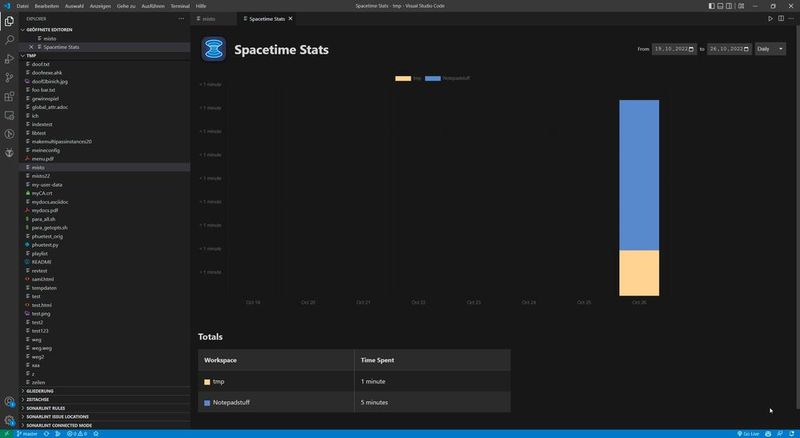The height and width of the screenshot is (438, 800).
Task: Open the Hilfe menu
Action: (201, 6)
